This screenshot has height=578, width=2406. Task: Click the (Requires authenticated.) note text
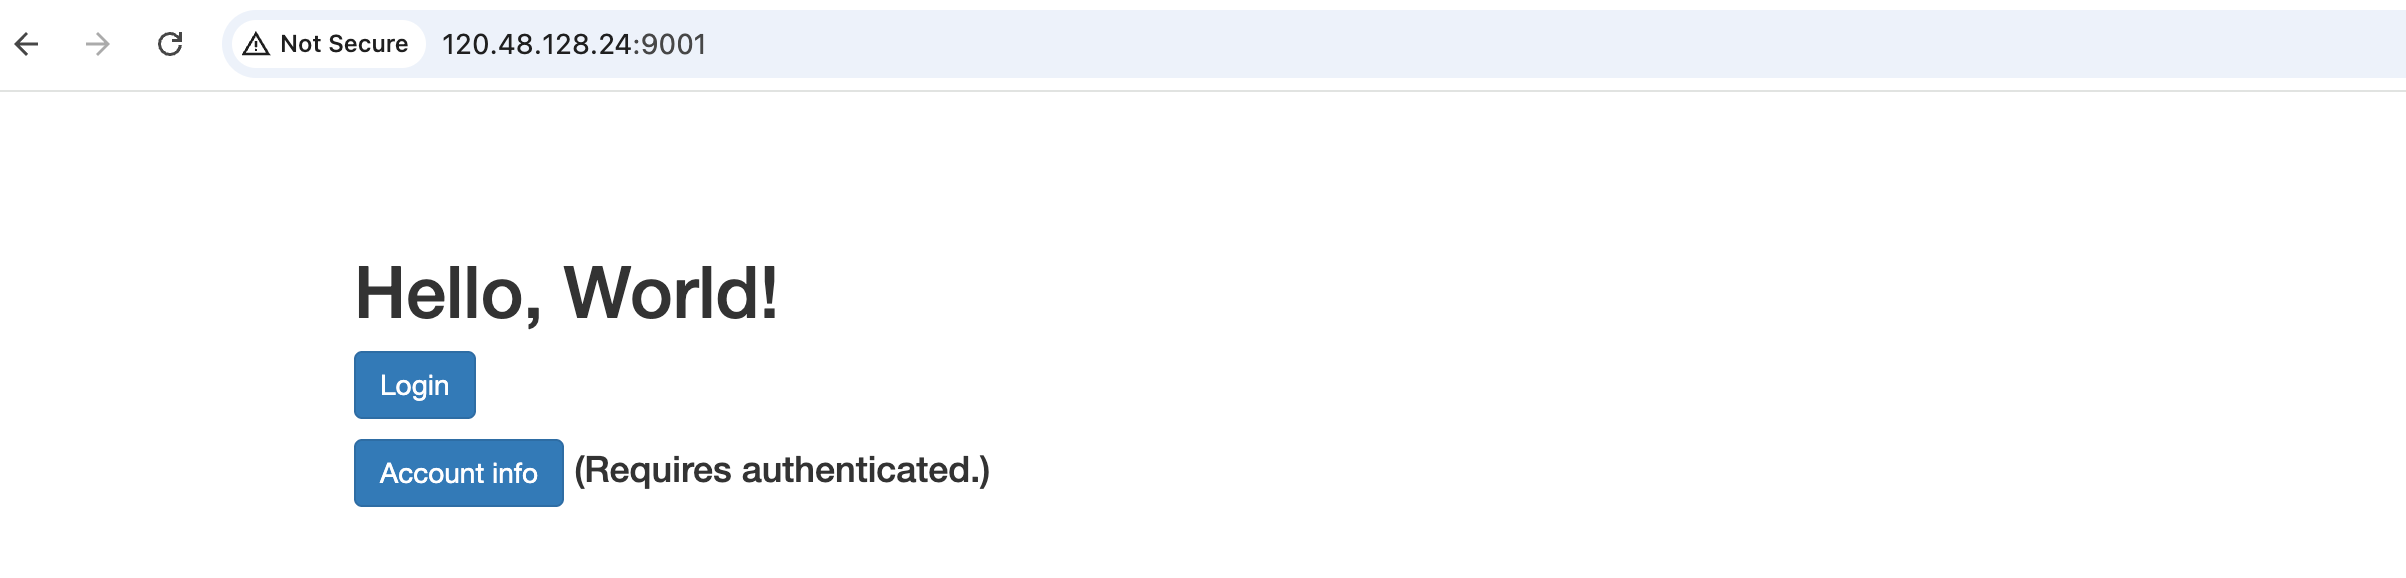(782, 470)
